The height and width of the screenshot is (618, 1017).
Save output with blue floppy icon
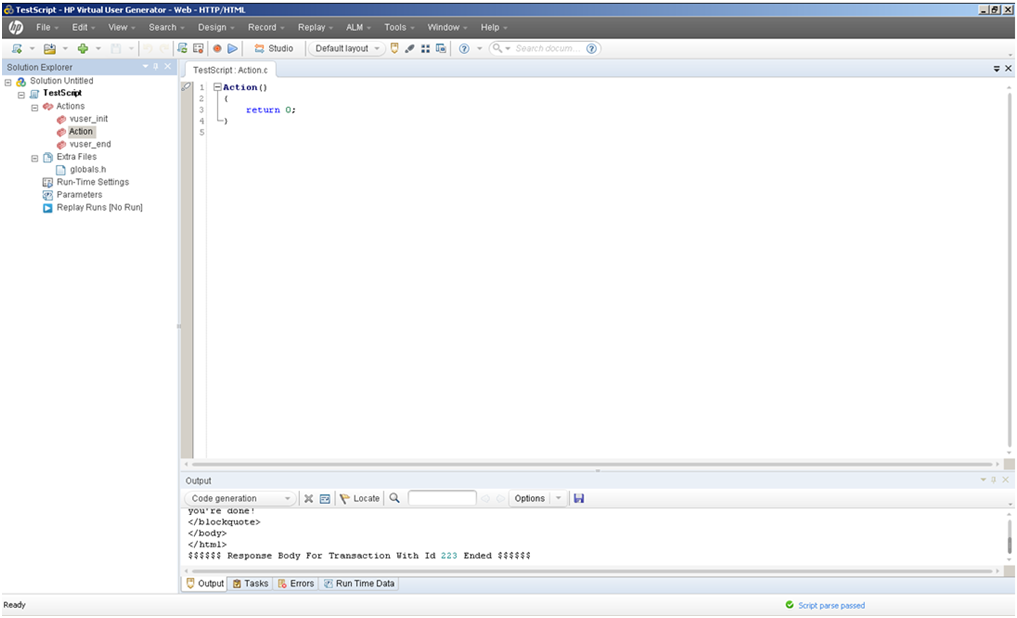pos(579,499)
